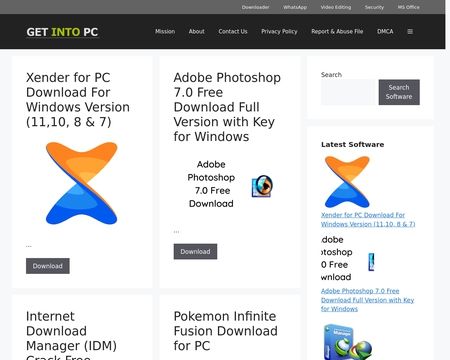
Task: Click the large Xender logo image
Action: (x=82, y=183)
